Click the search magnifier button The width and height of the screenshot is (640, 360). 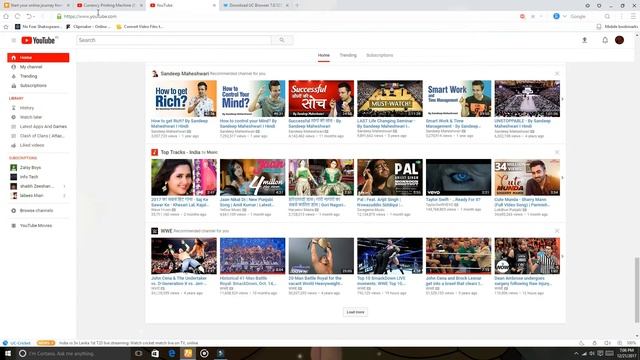click(282, 40)
